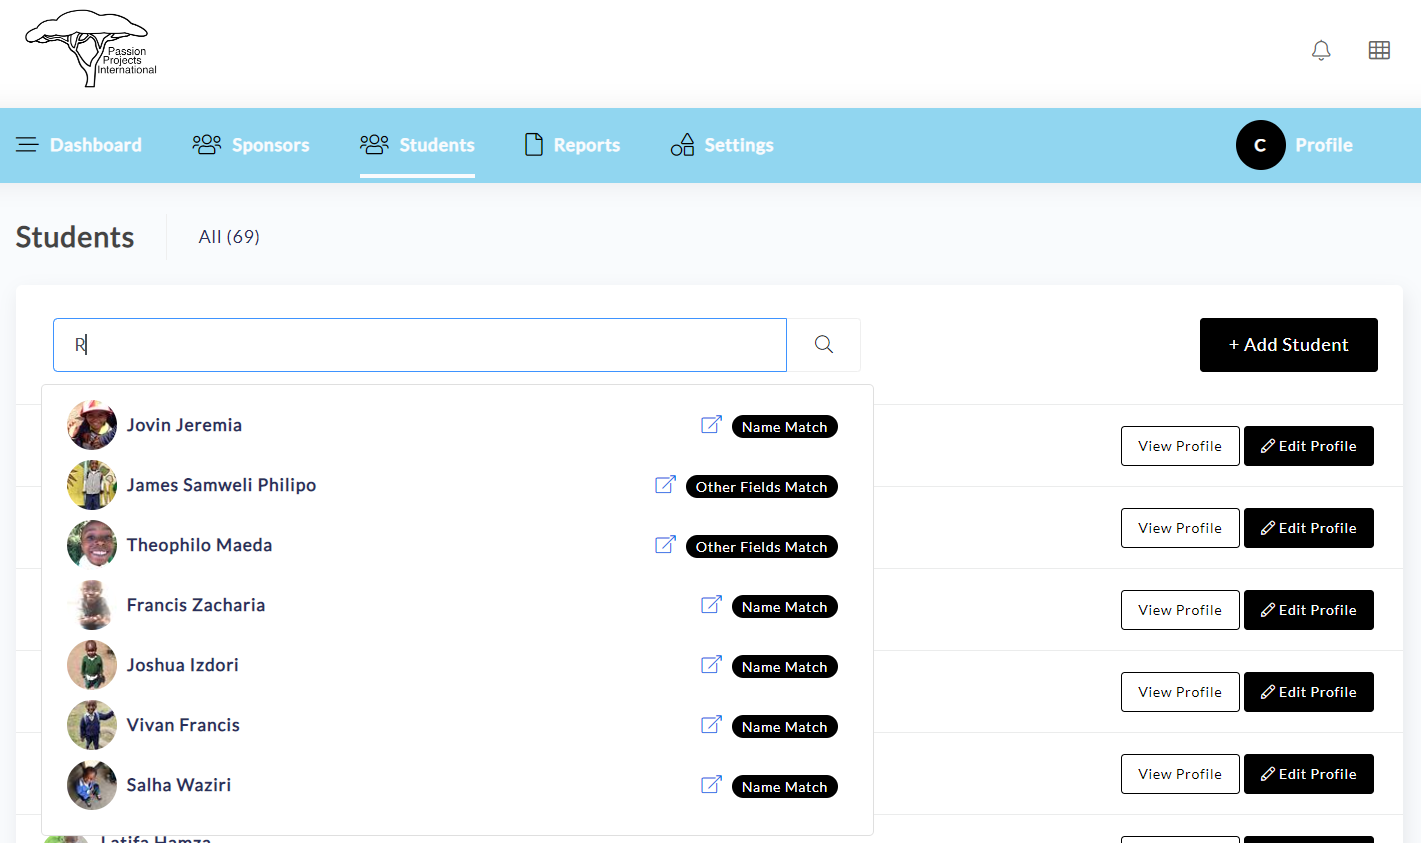
Task: Select Francis Zacharia from search results
Action: pos(196,605)
